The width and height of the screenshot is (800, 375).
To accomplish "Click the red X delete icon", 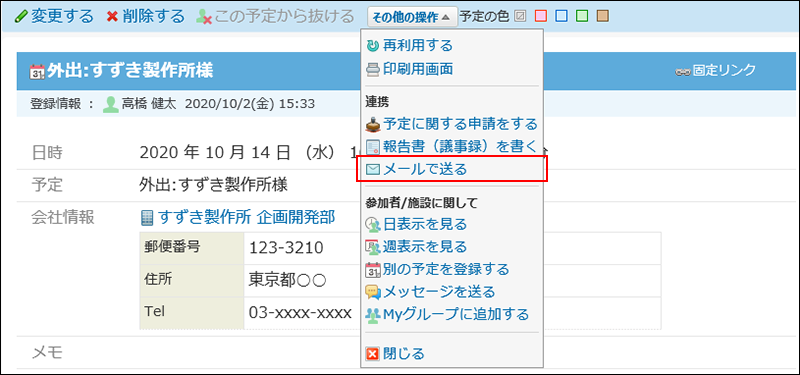I will tap(112, 16).
